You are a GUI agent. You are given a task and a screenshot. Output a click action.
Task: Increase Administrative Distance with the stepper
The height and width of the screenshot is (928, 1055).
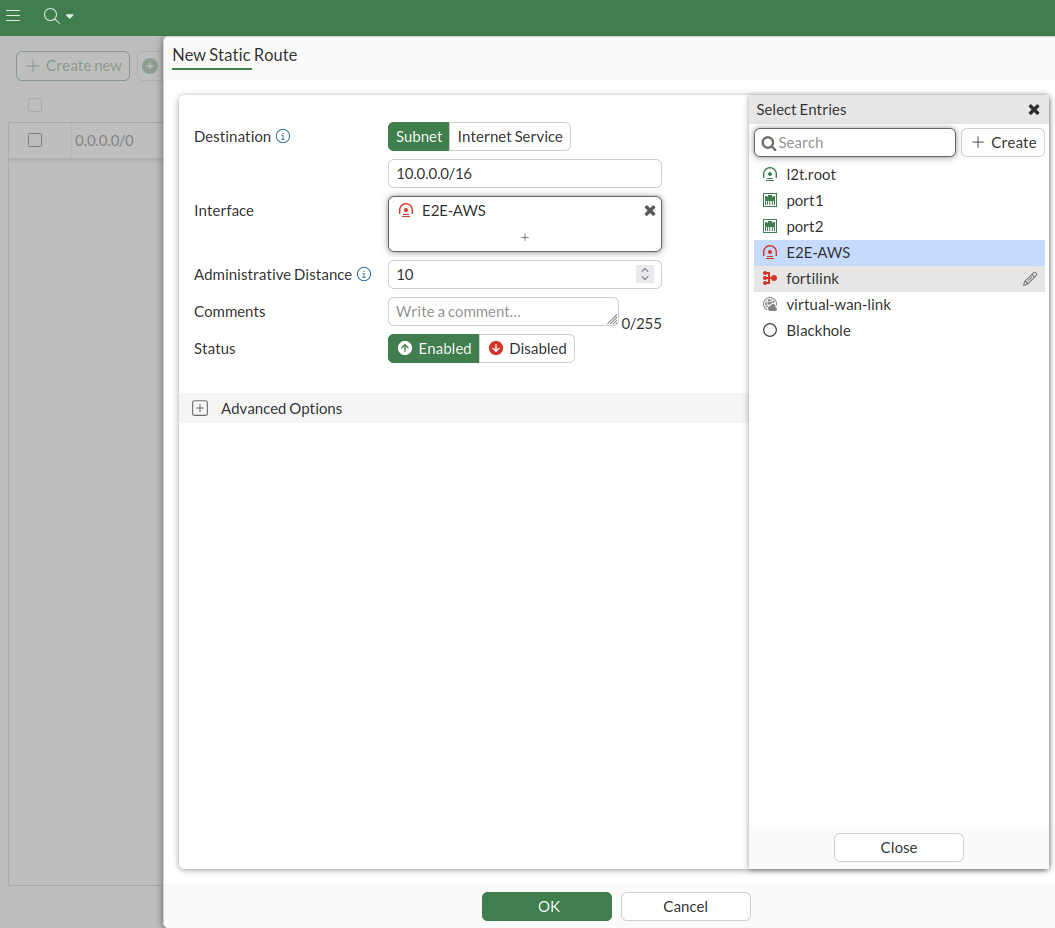(x=646, y=269)
